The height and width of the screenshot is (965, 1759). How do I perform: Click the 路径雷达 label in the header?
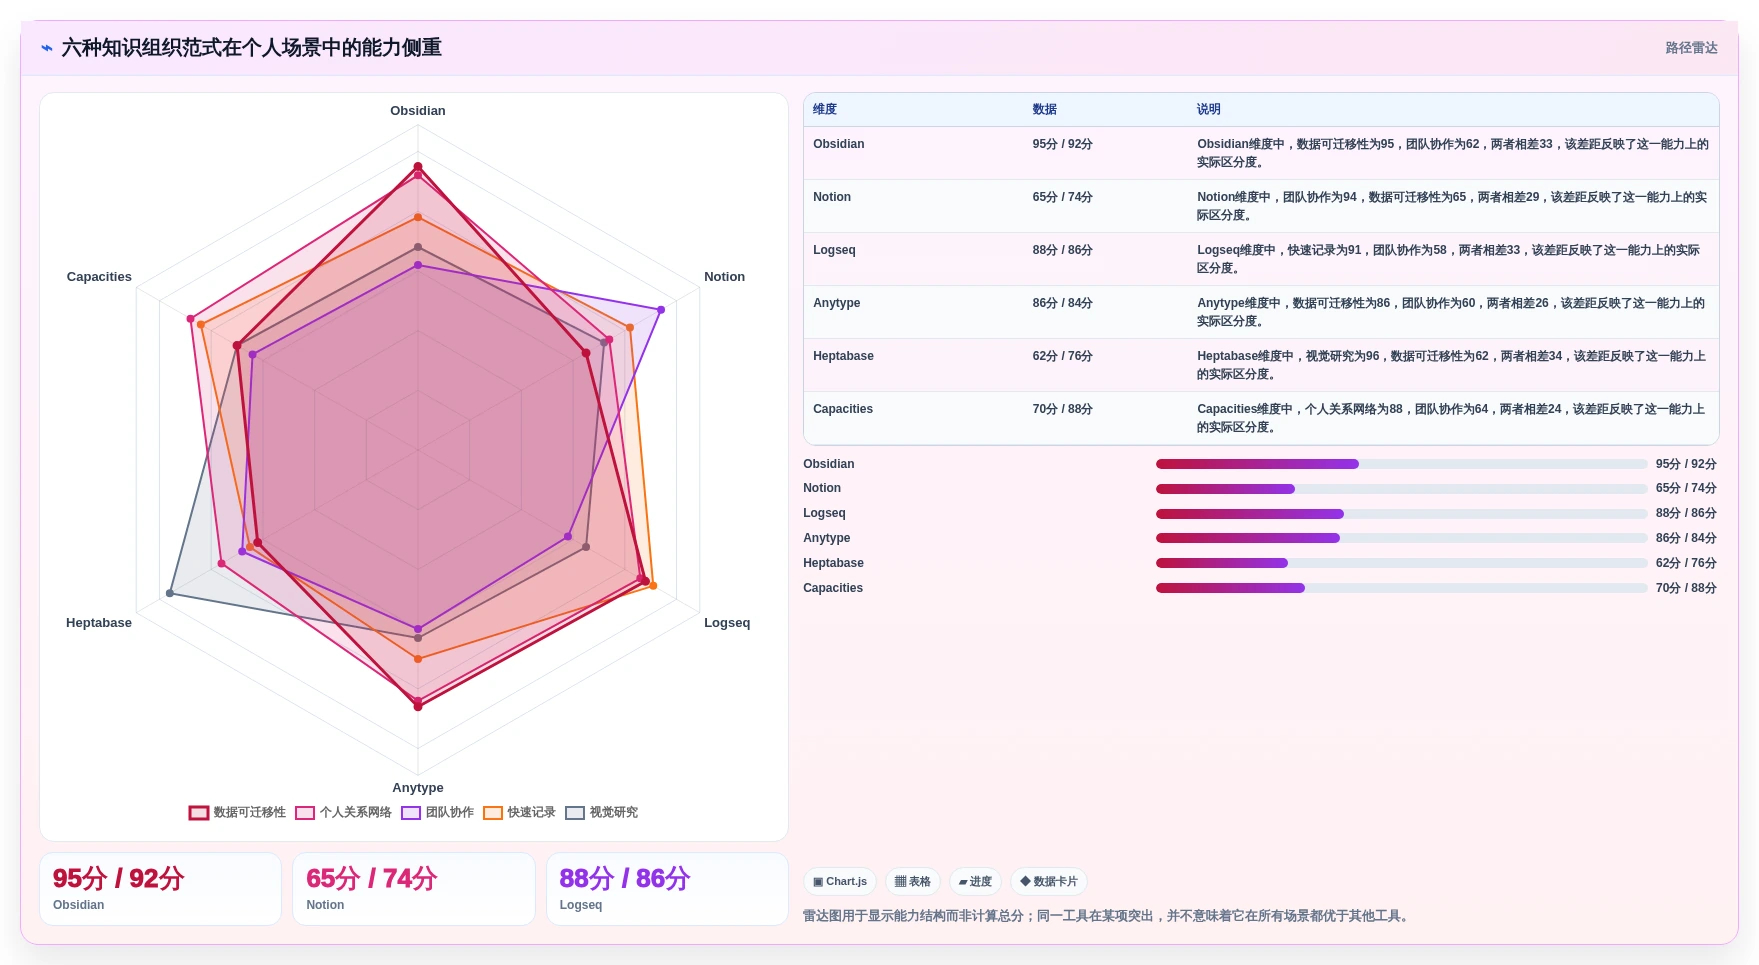(1691, 48)
